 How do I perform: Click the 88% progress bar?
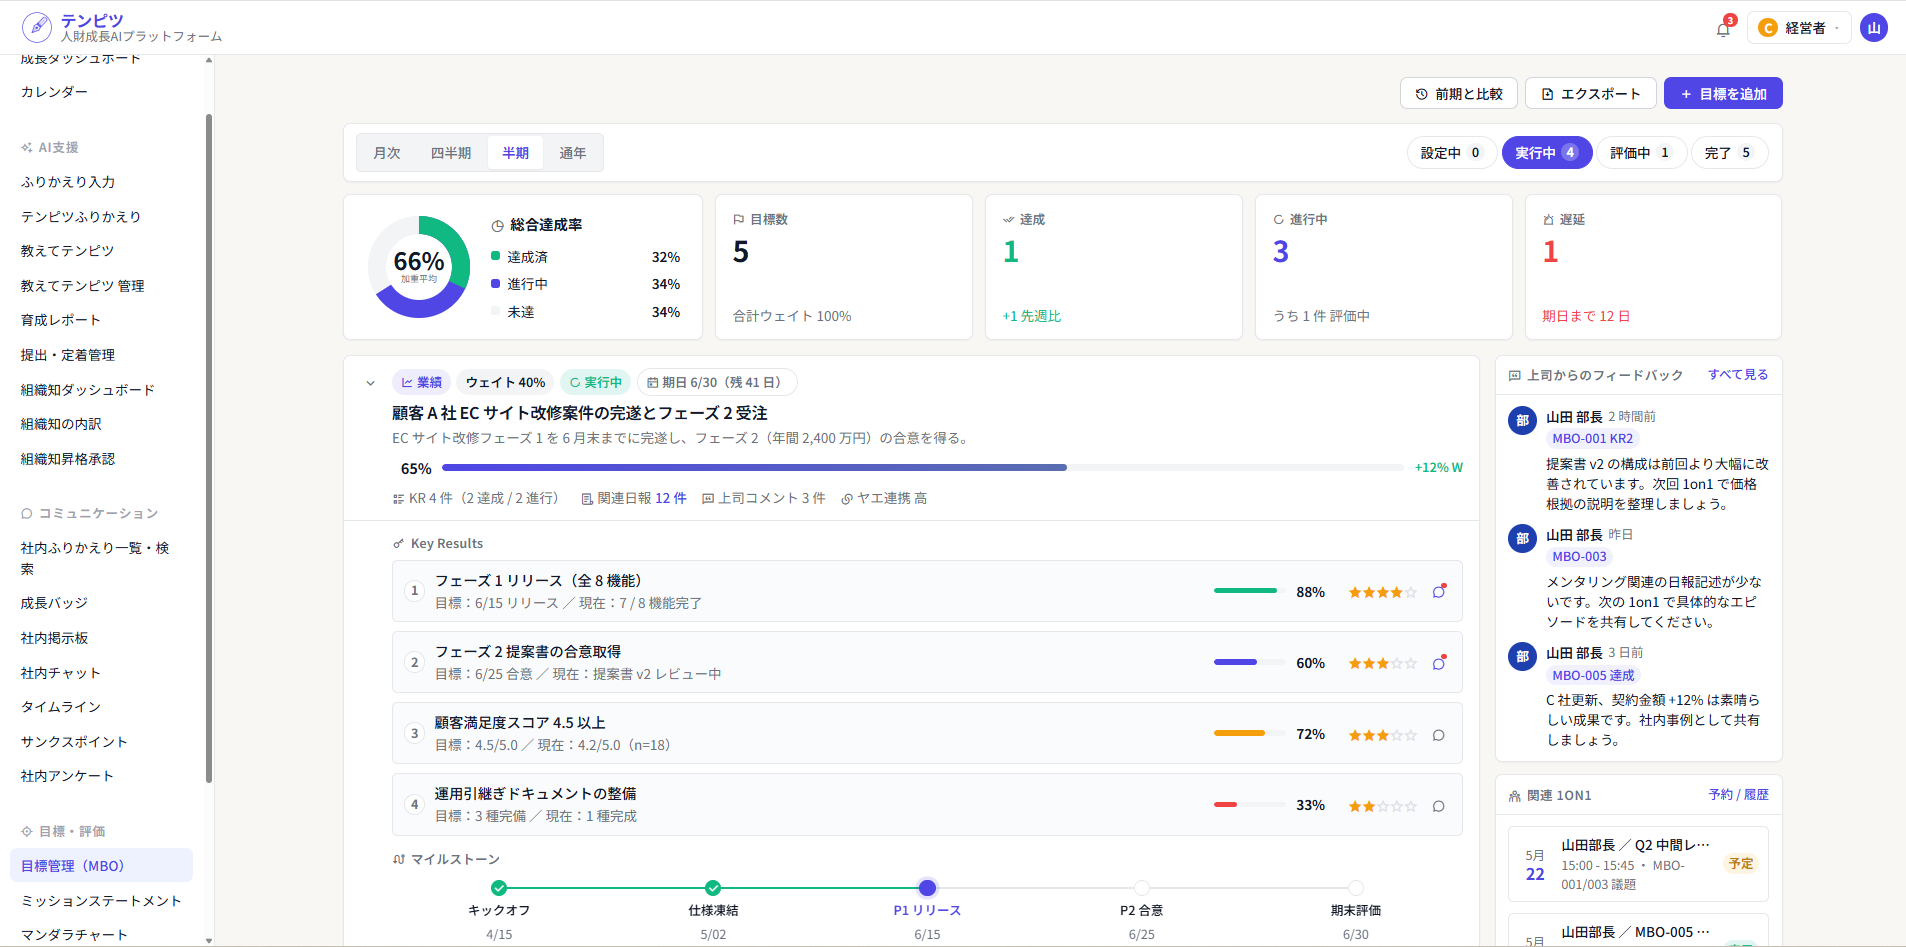[1250, 591]
